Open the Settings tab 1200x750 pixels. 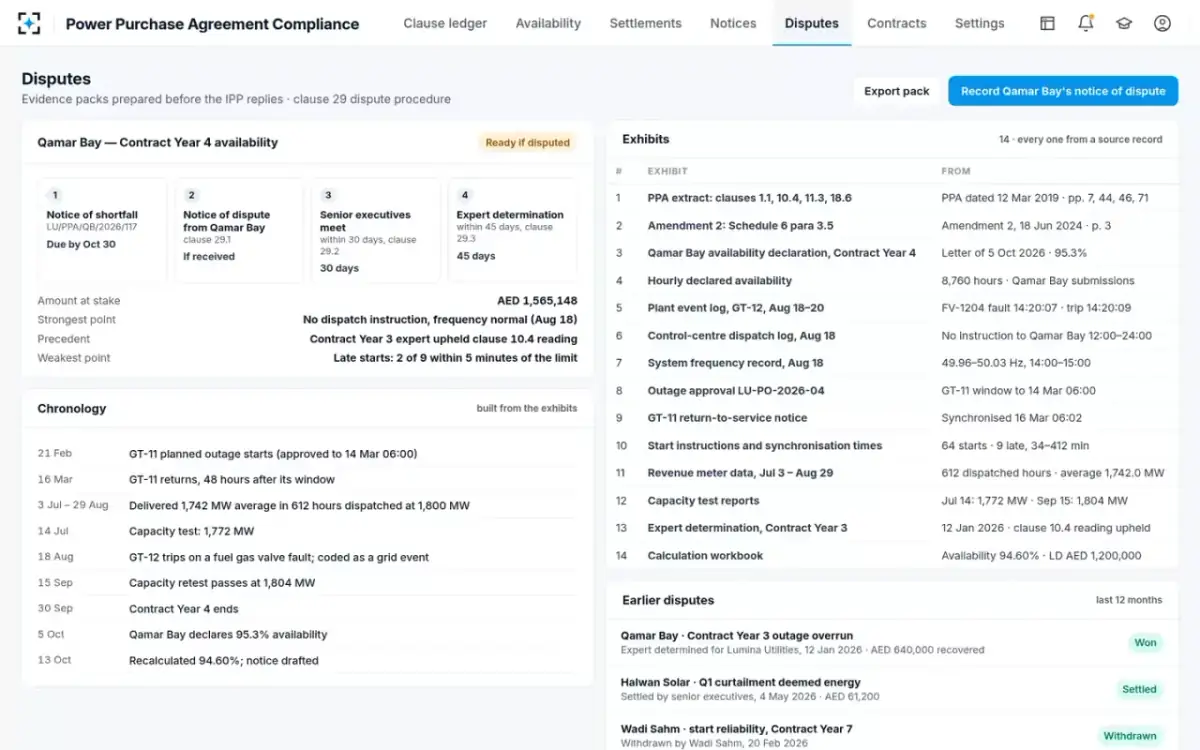tap(980, 23)
